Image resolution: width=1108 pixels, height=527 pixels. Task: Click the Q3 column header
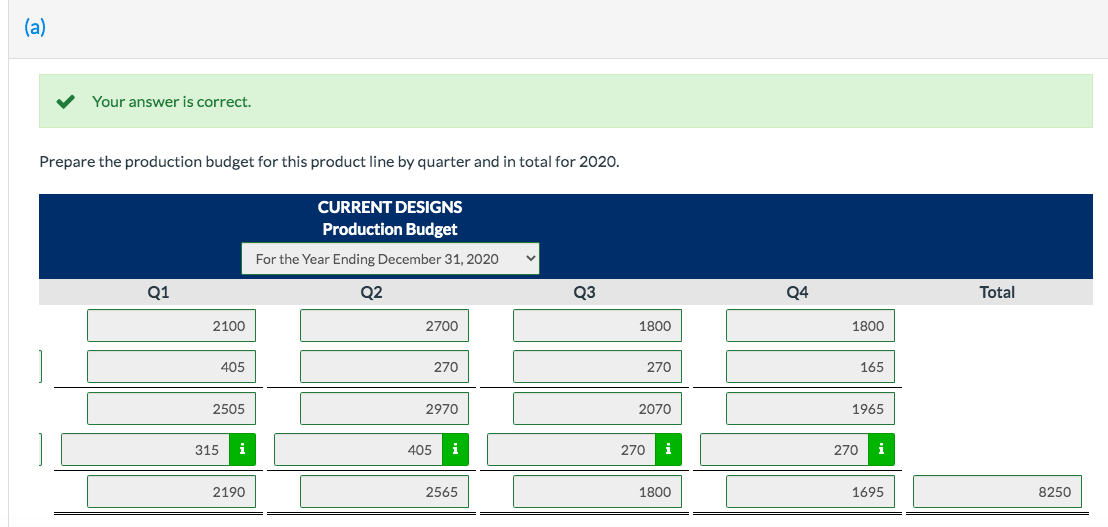(x=584, y=292)
